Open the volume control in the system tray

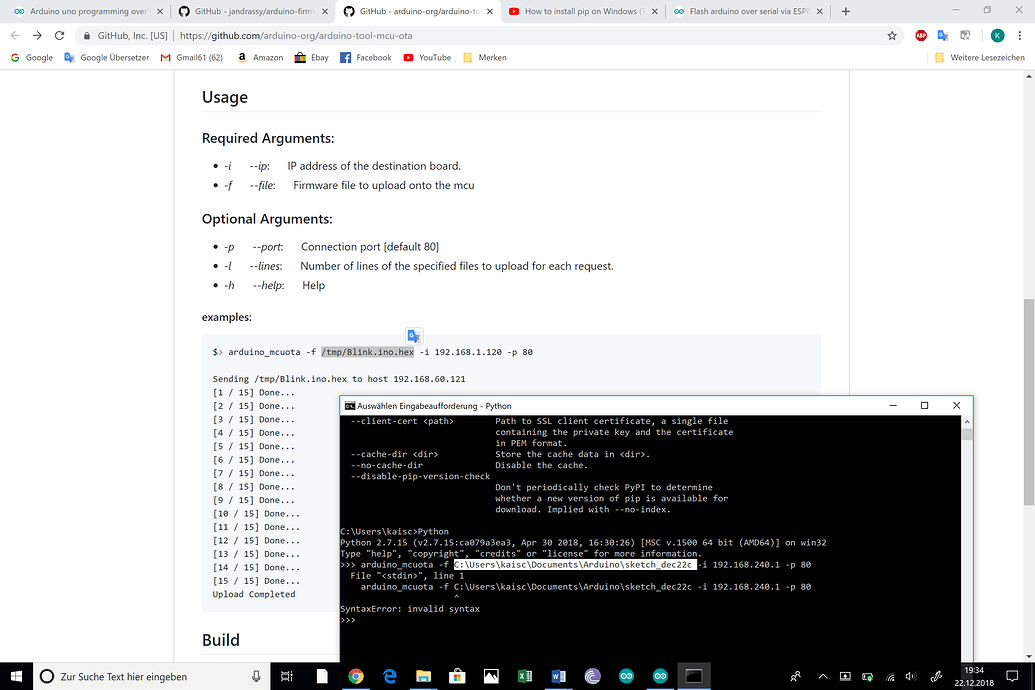910,676
